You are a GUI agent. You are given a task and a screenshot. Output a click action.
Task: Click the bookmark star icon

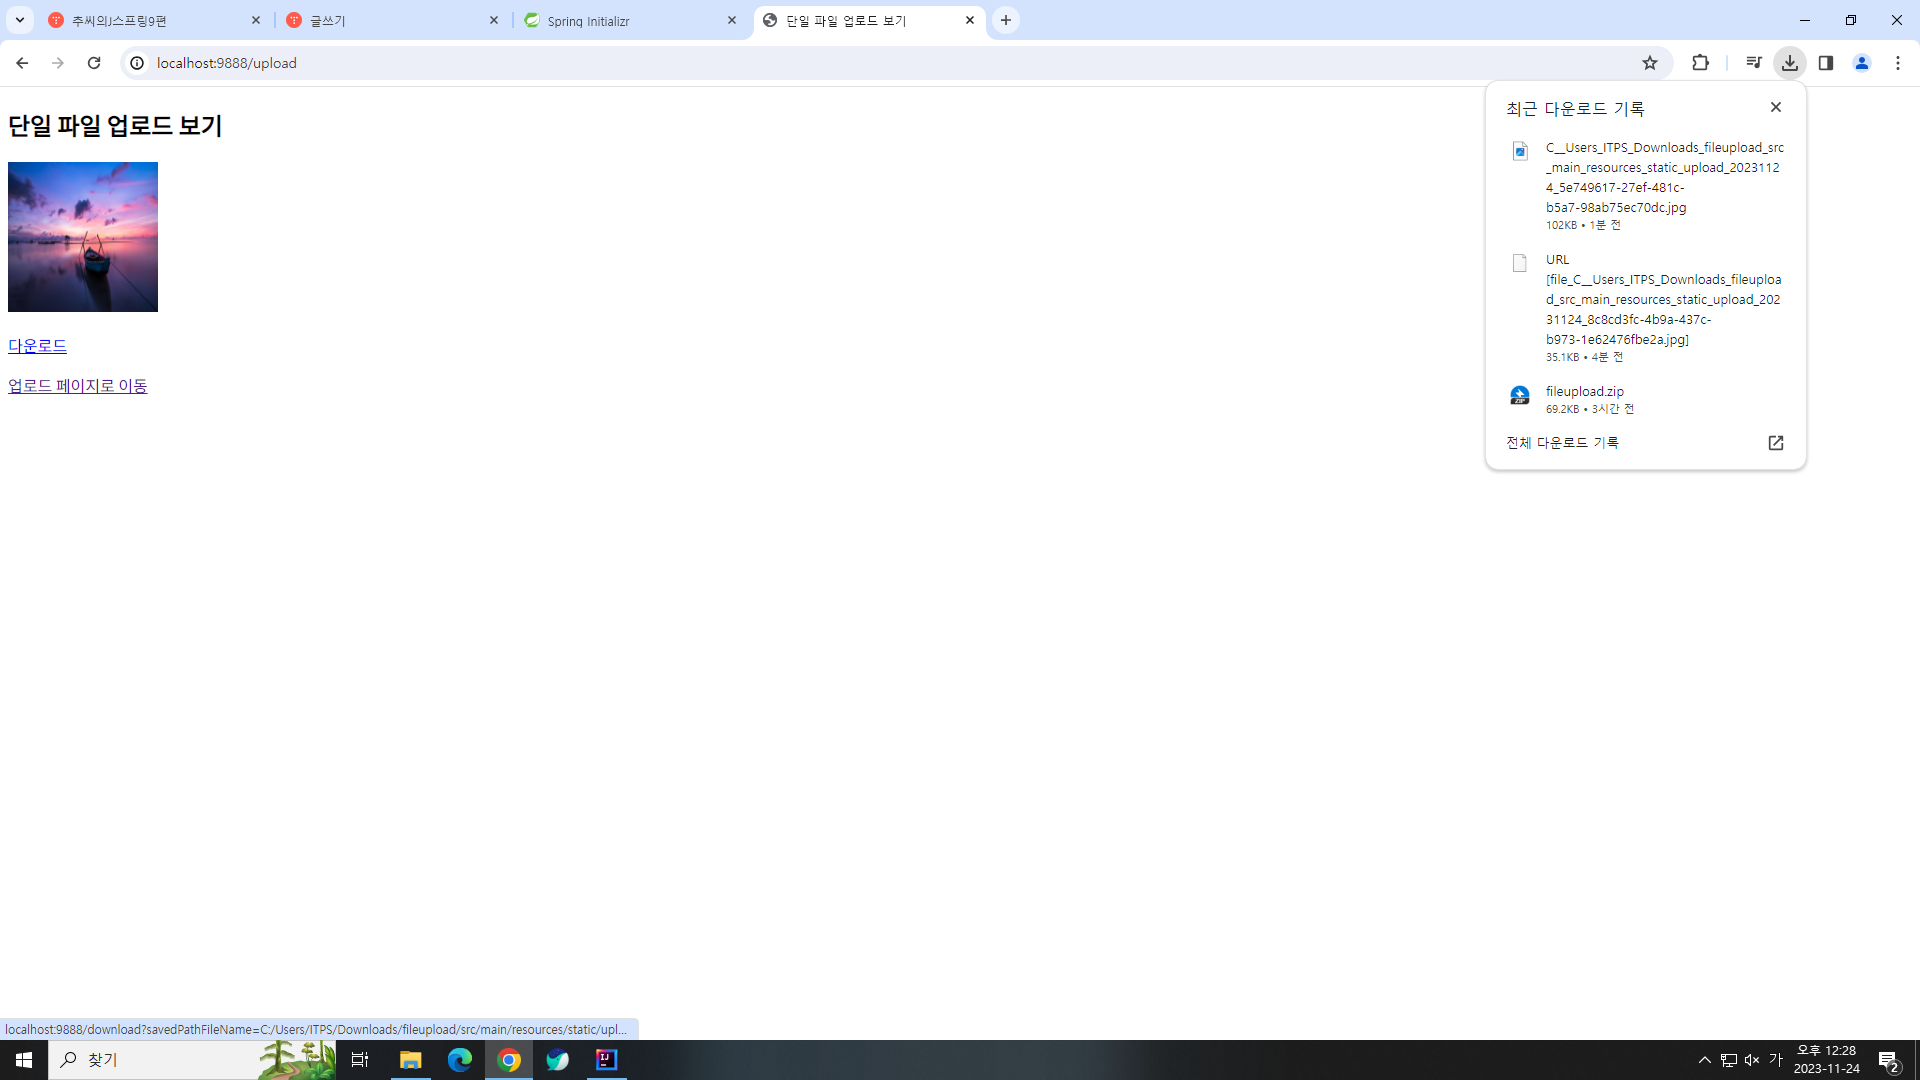click(x=1650, y=63)
